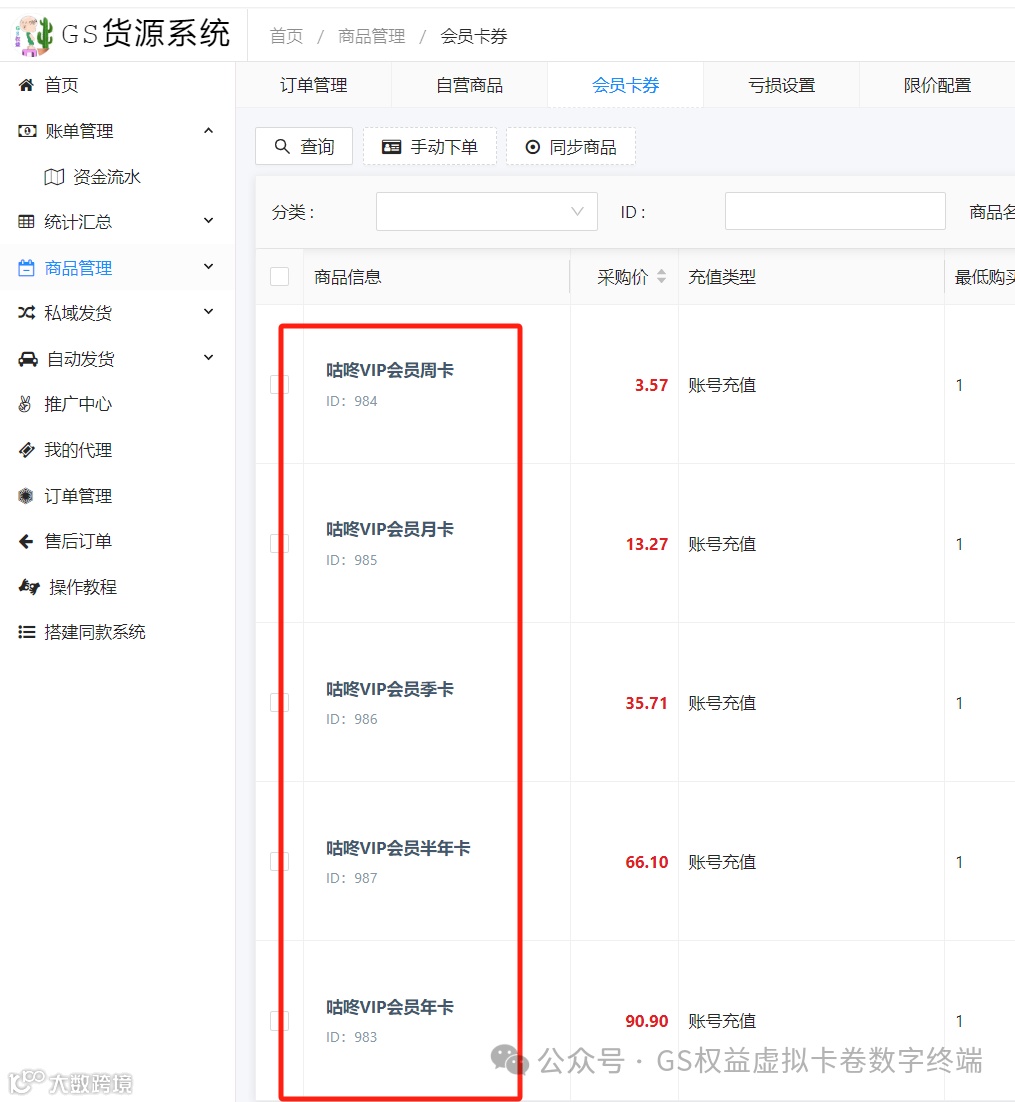
Task: Click the magnifier icon in 查询 button
Action: (x=282, y=146)
